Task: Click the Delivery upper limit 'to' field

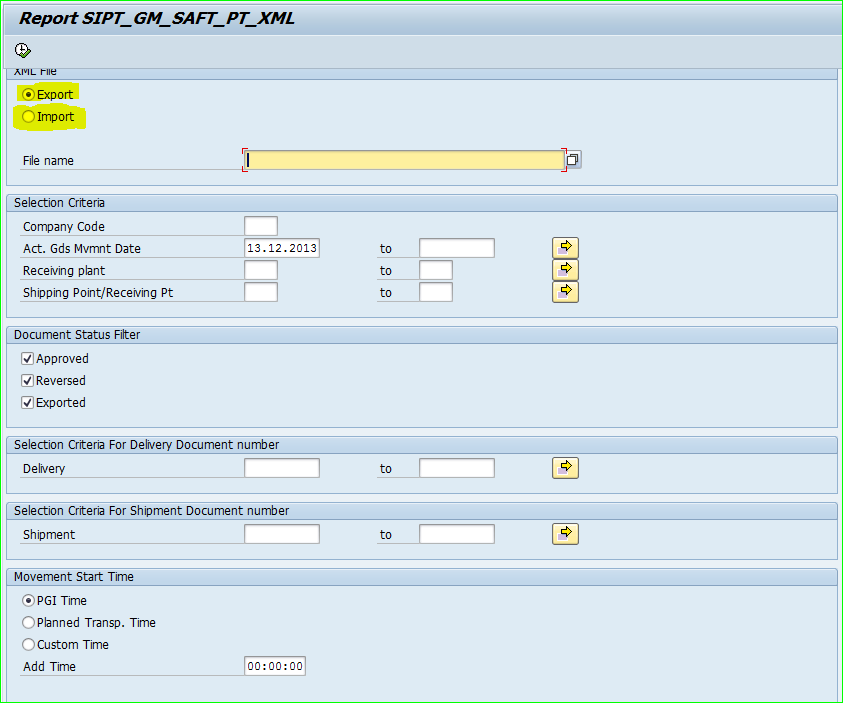Action: [x=456, y=468]
